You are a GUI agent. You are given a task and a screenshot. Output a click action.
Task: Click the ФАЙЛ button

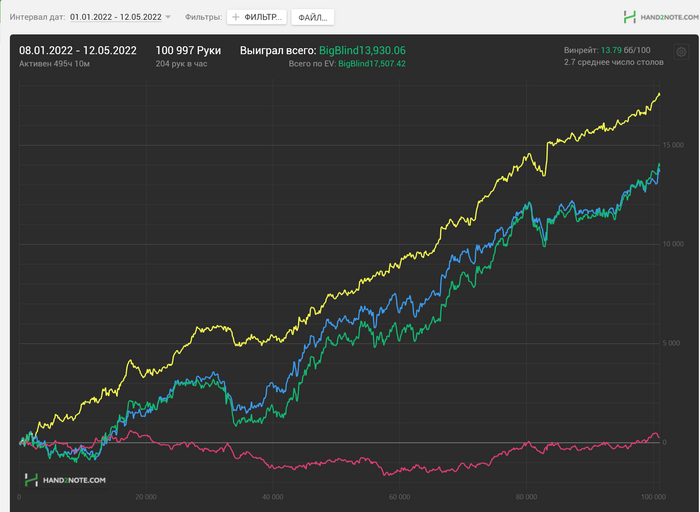(x=312, y=17)
